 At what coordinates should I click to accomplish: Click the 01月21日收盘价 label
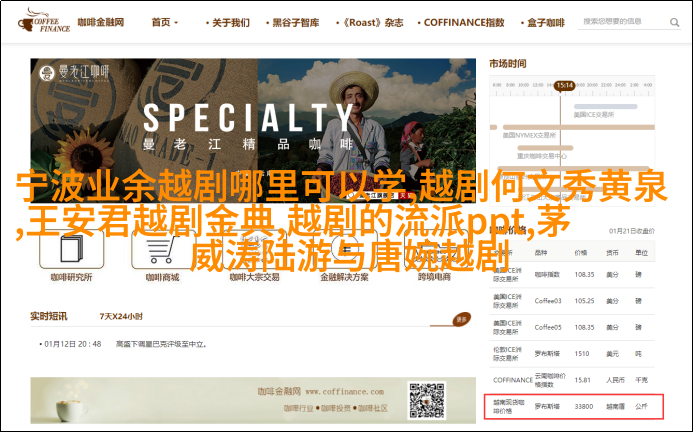point(632,231)
